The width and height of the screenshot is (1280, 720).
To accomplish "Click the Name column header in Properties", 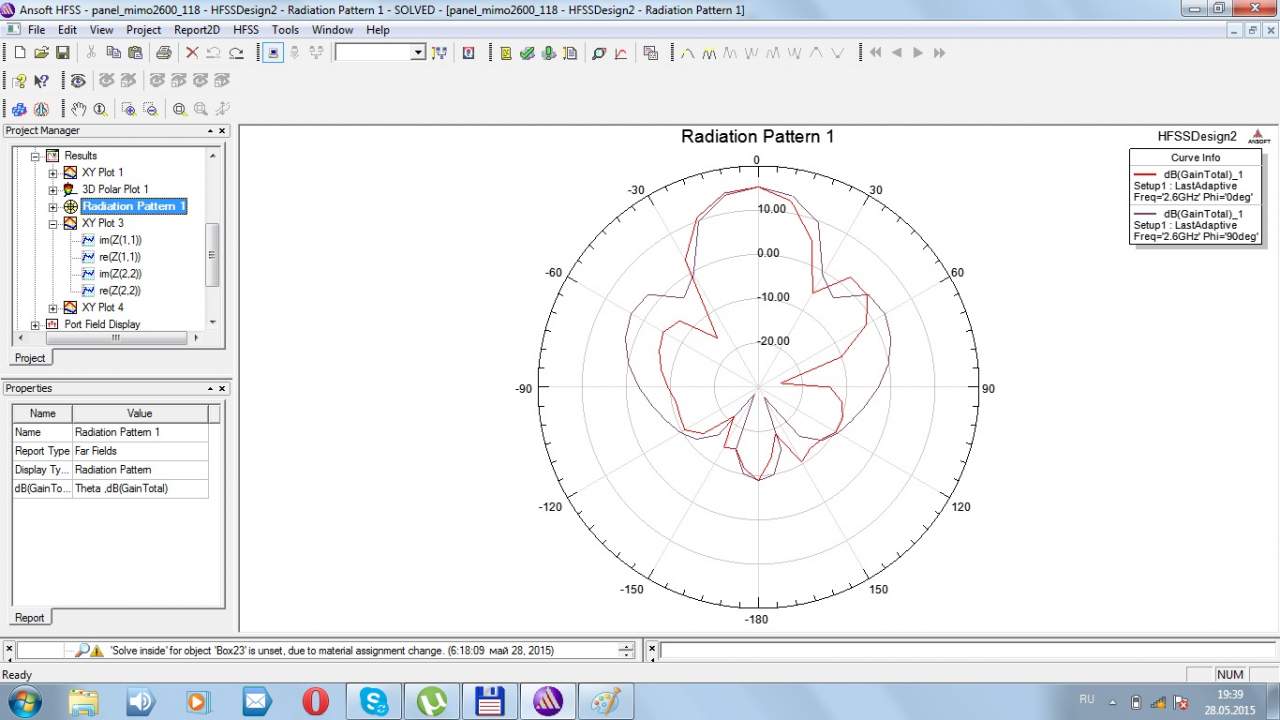I will point(42,413).
